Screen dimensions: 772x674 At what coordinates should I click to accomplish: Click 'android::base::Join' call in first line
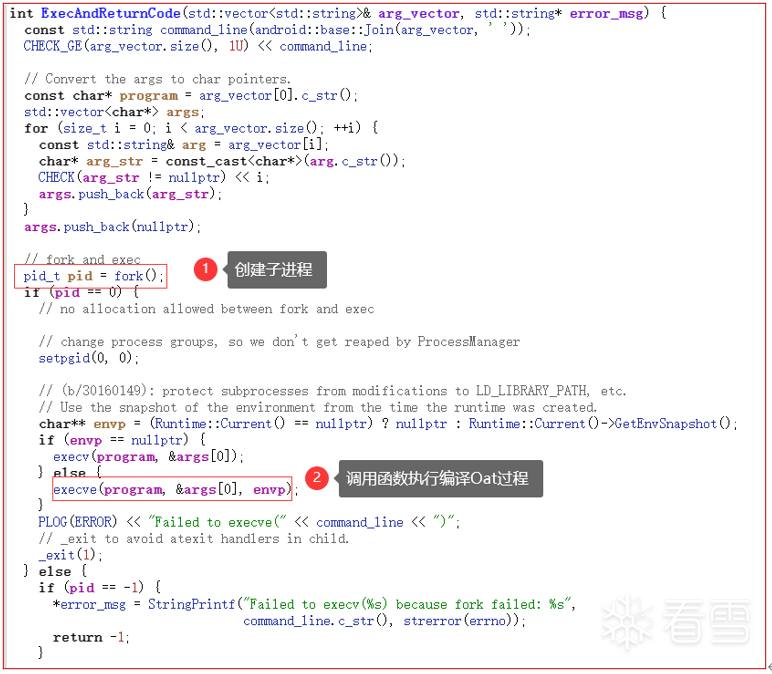point(325,30)
